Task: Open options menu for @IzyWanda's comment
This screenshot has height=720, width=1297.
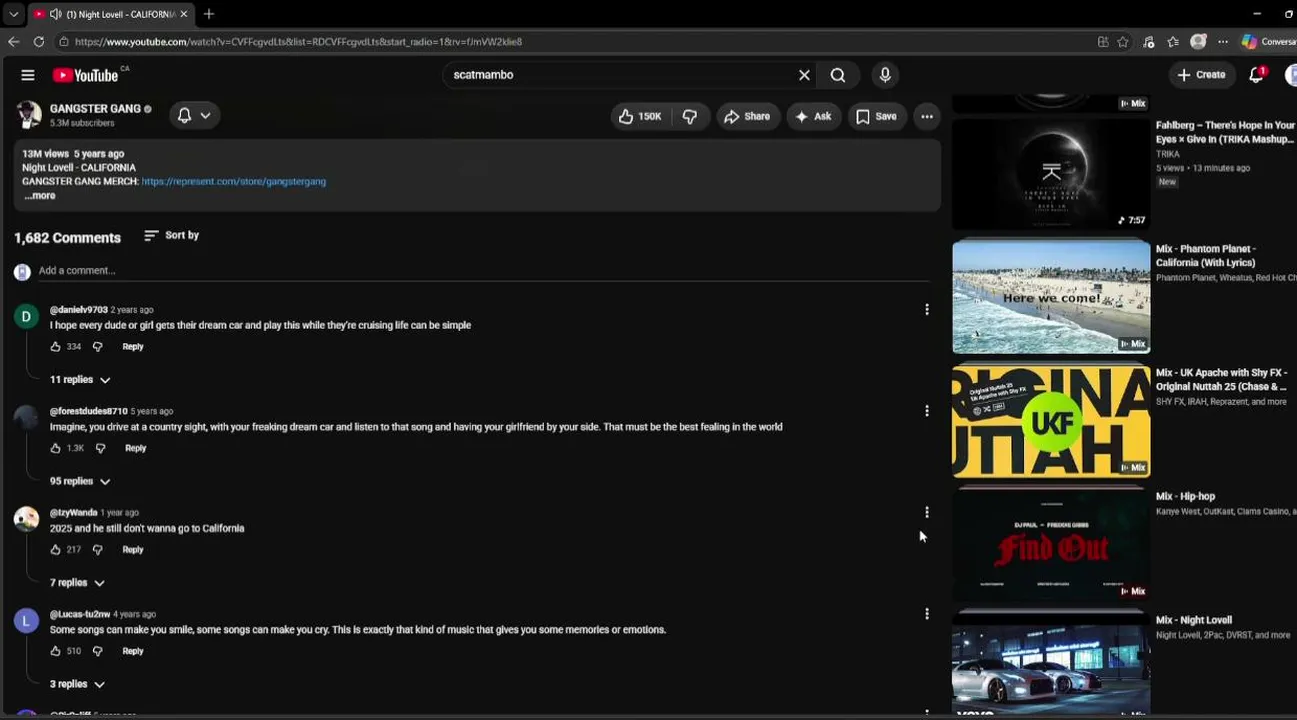Action: (927, 513)
